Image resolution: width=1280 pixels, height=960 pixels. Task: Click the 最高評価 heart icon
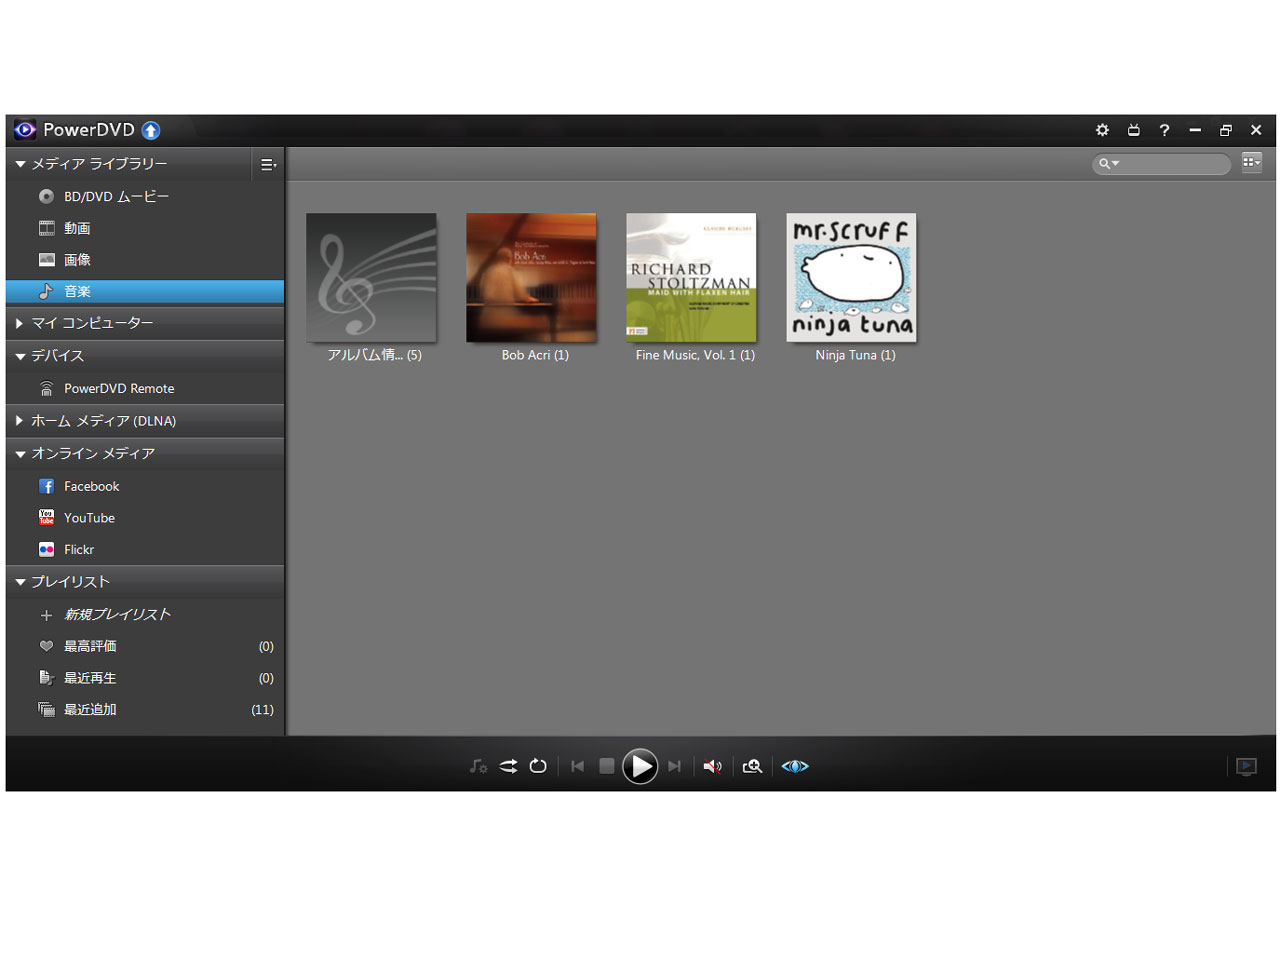point(46,646)
